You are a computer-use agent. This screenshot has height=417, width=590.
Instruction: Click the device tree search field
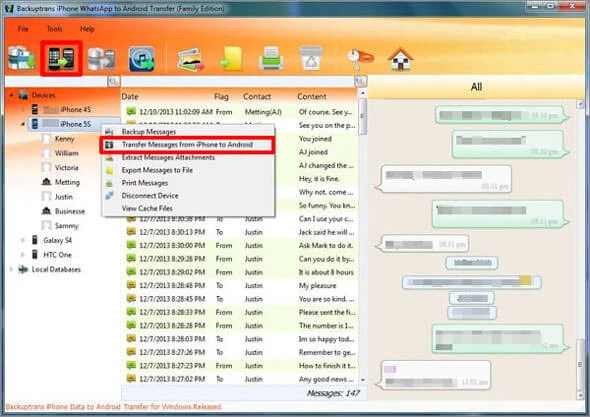(x=56, y=81)
